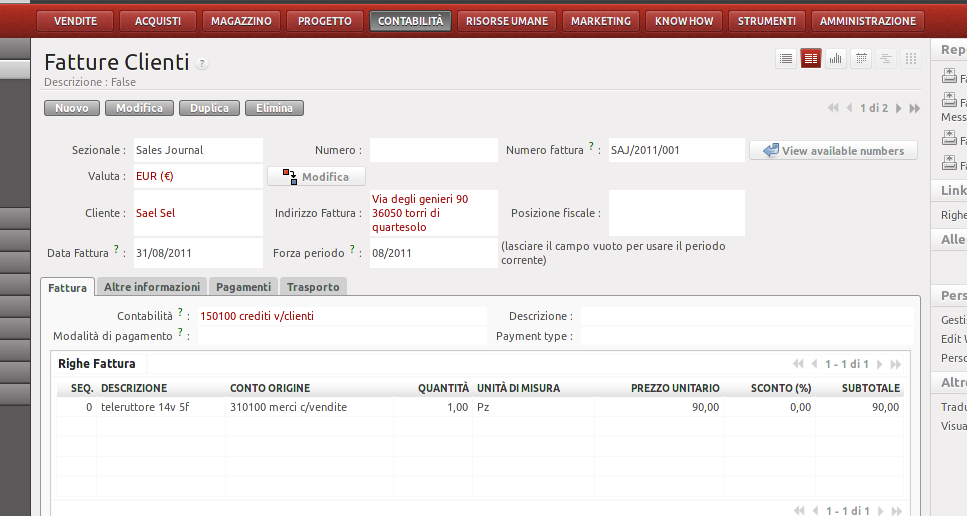Open the dotted grid view icon
This screenshot has height=516, width=967.
coord(911,59)
